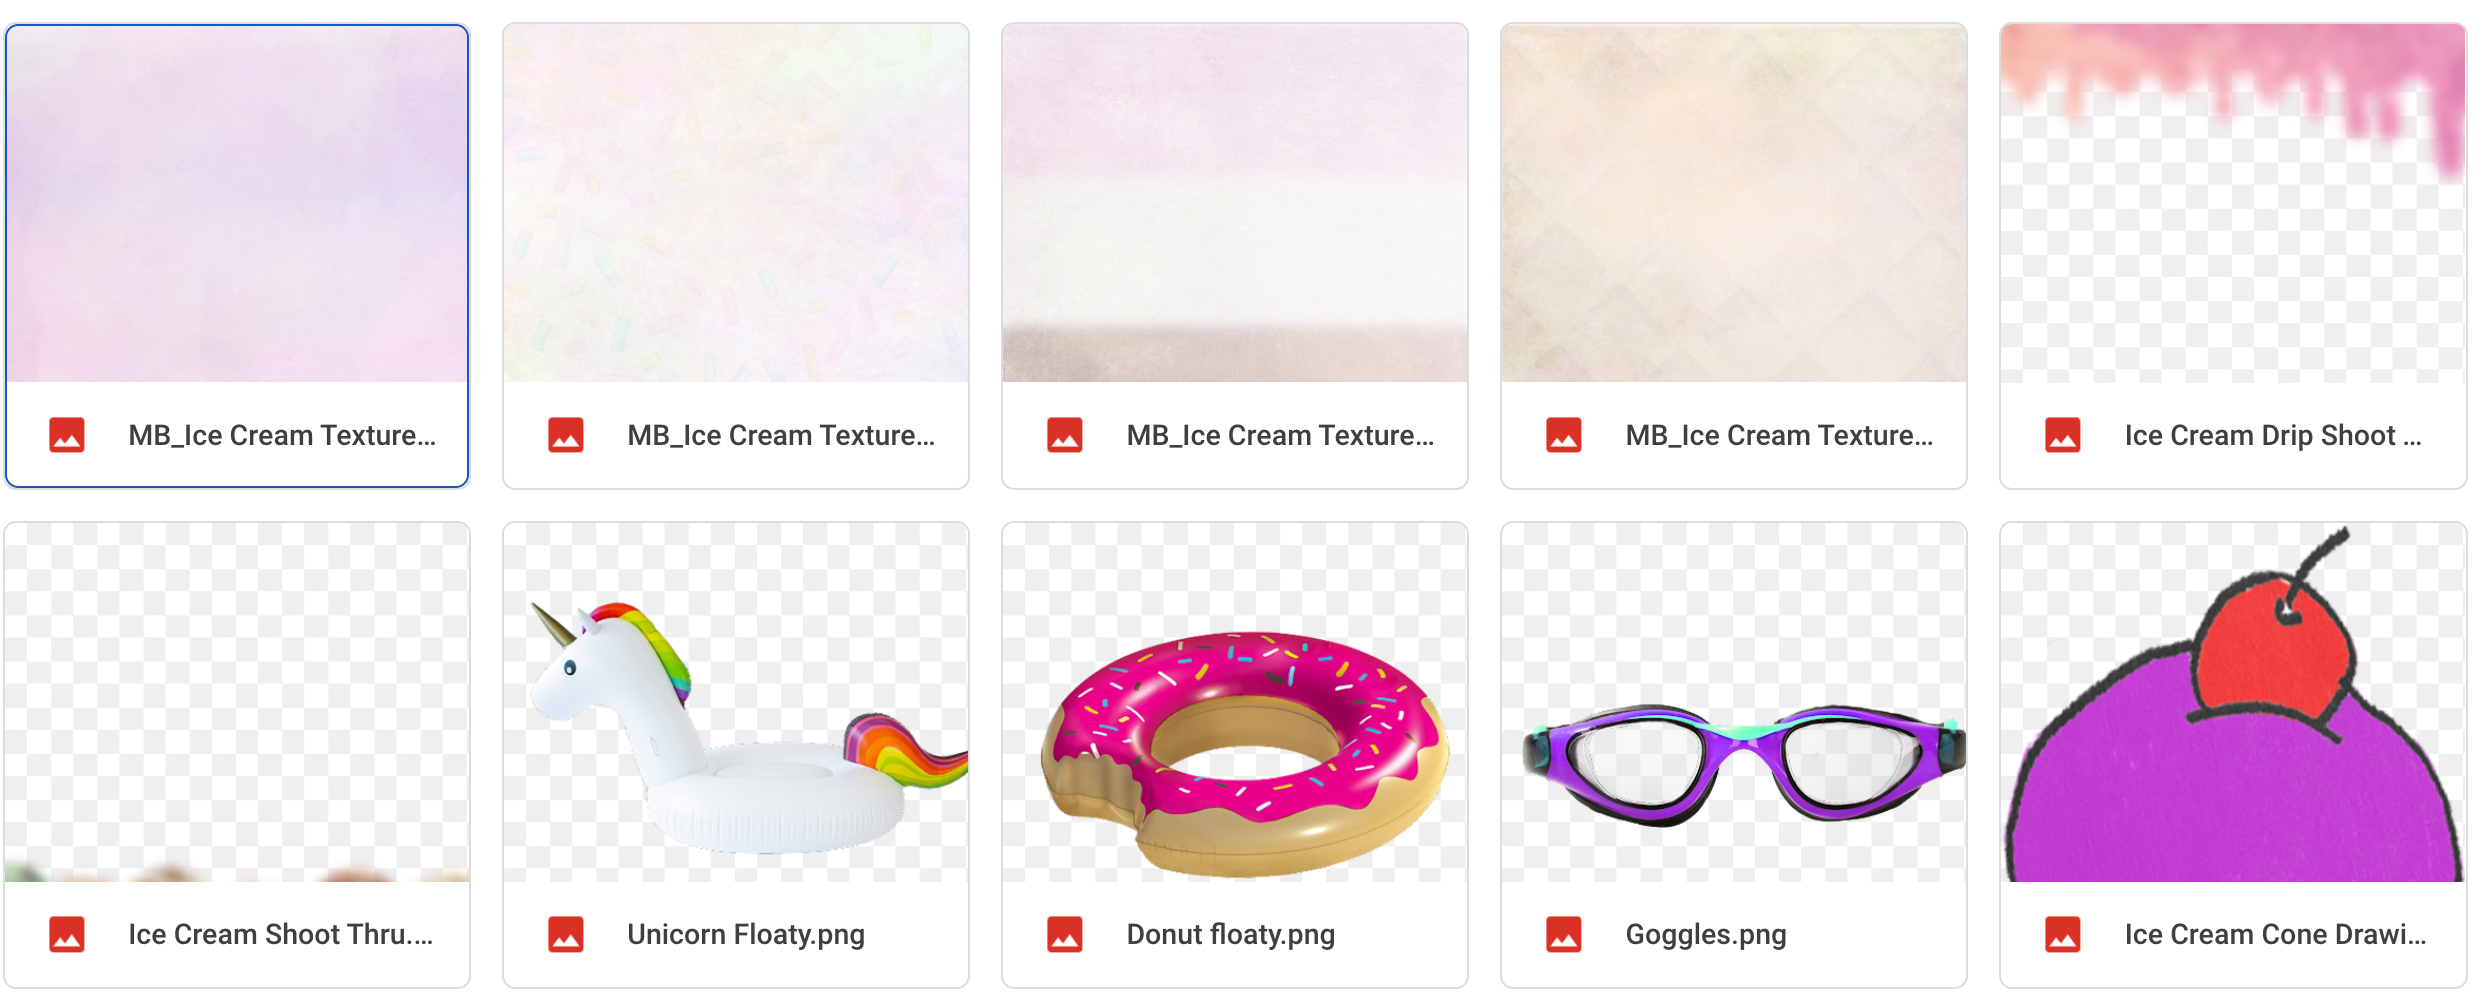Screen dimensions: 2482x1008
Task: Select the beige diamond pattern texture thumbnail
Action: tap(1734, 203)
